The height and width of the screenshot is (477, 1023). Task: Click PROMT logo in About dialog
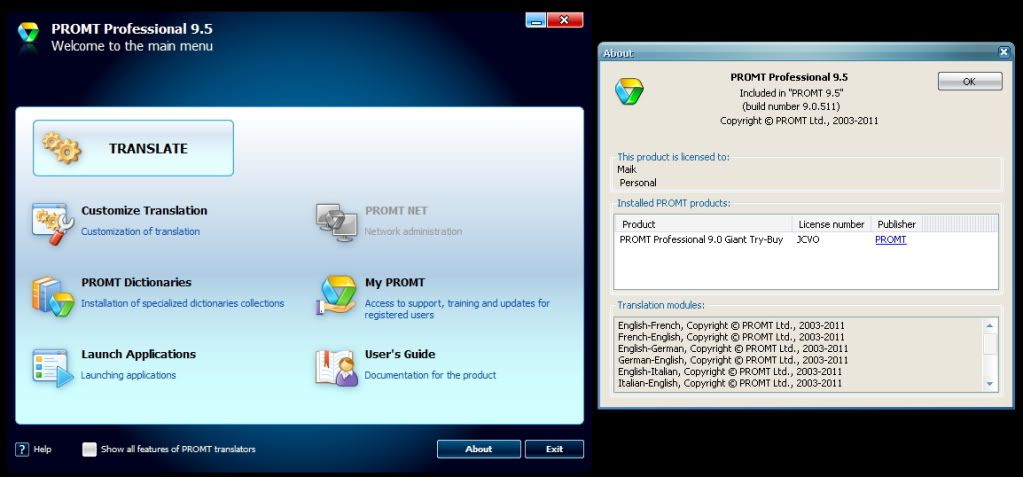(629, 91)
